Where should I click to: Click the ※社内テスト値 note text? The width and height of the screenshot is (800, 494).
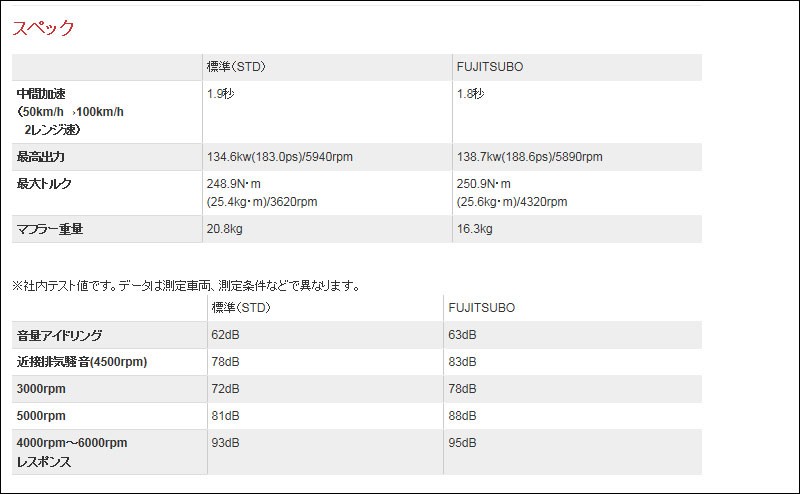point(186,285)
